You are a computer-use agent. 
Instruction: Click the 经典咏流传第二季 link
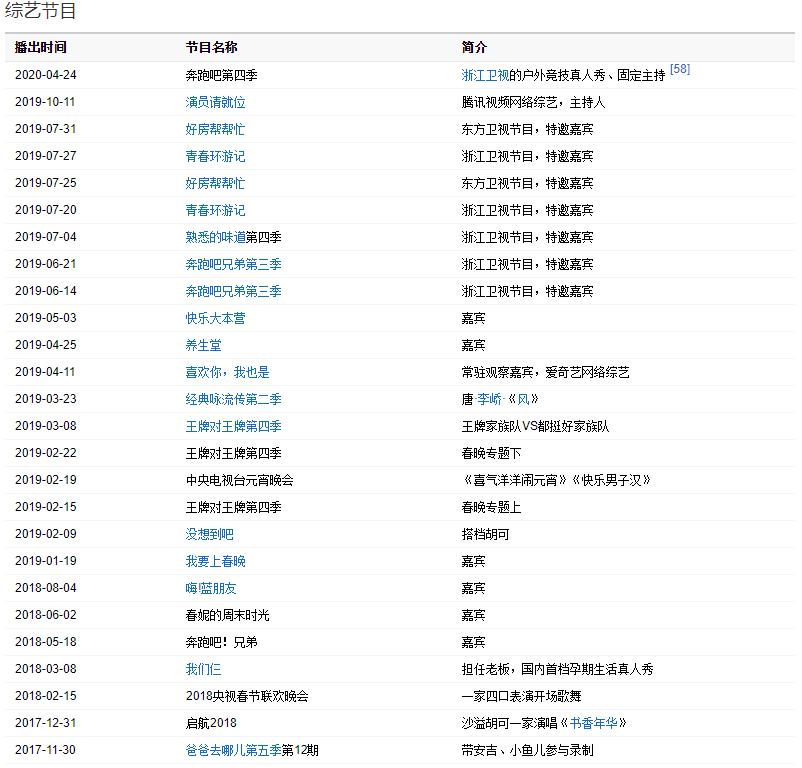[233, 399]
